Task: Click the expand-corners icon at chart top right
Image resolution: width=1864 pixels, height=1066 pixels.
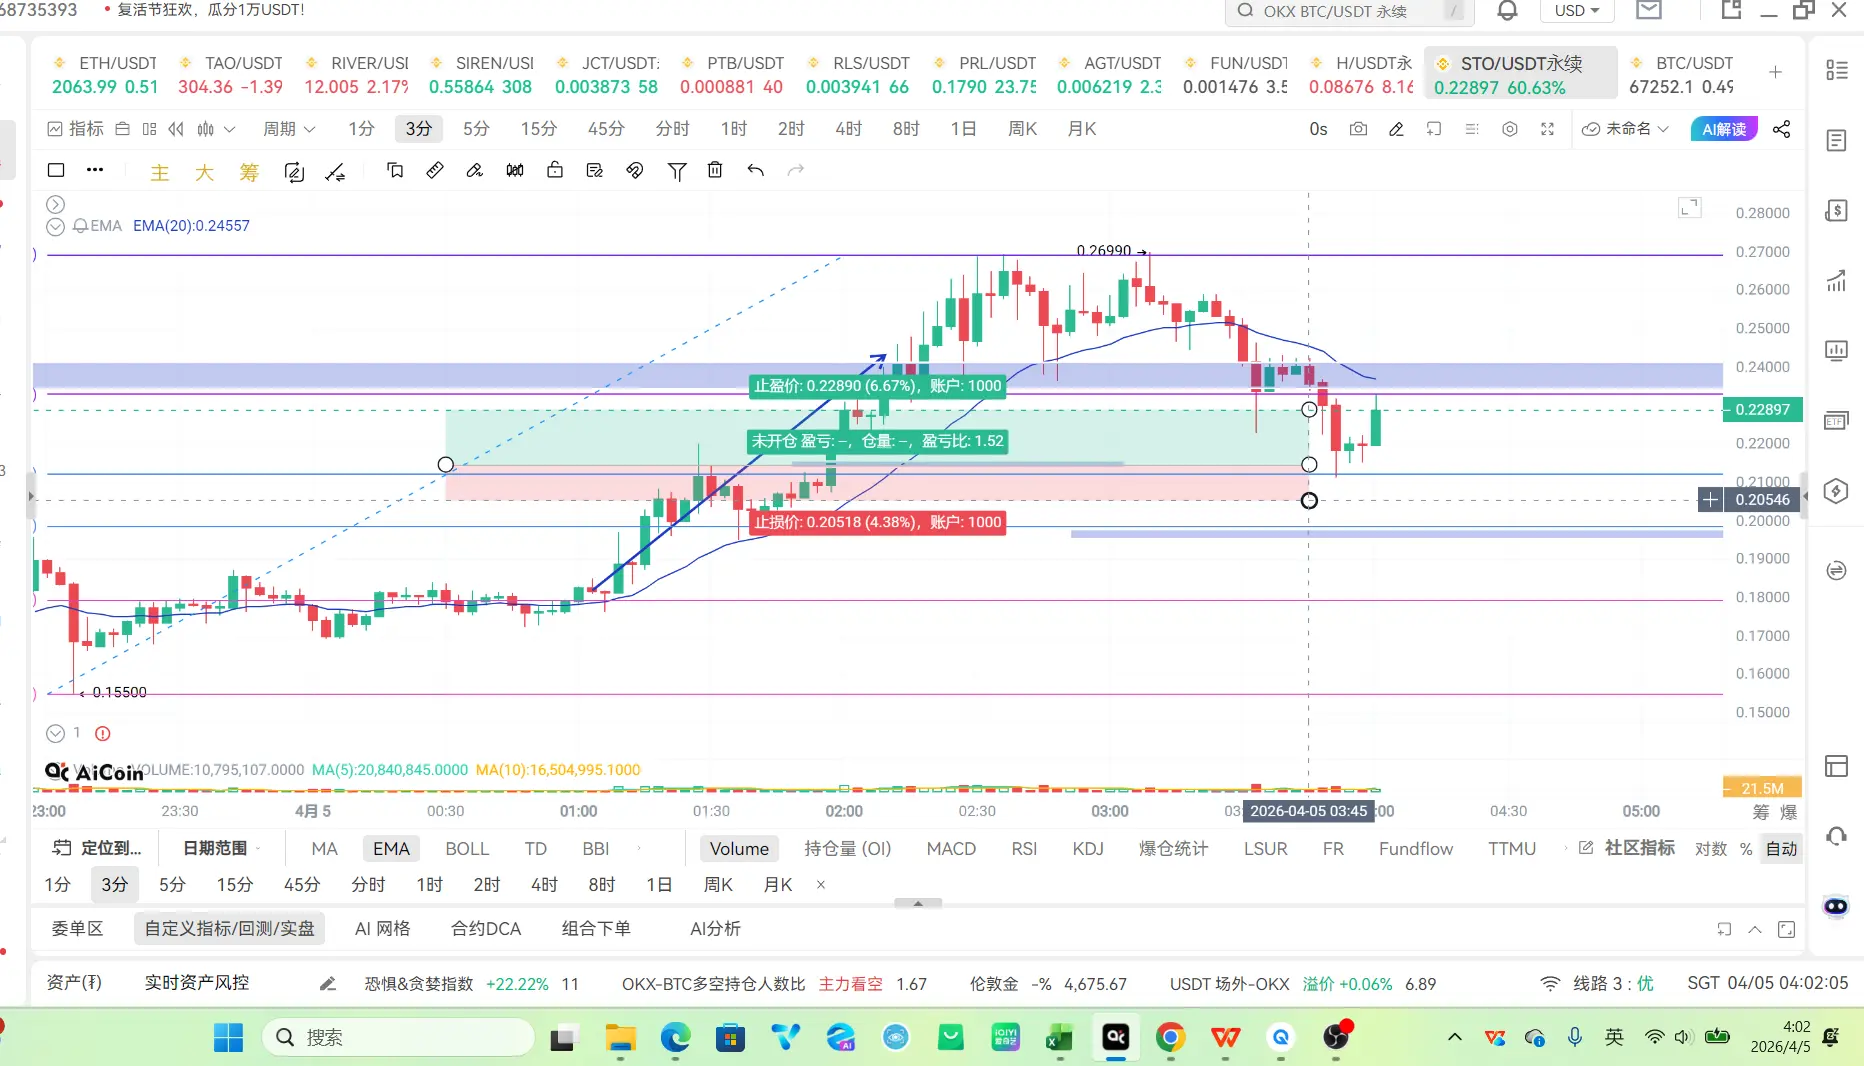Action: pyautogui.click(x=1690, y=208)
